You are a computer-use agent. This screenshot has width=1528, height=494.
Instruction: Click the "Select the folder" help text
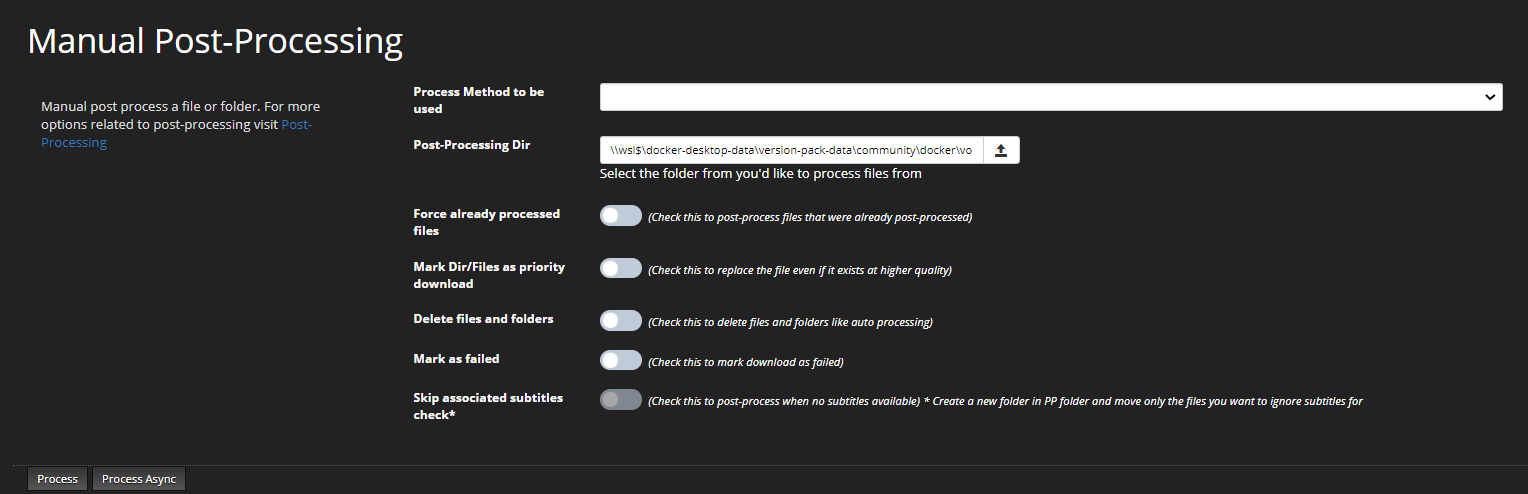pos(760,174)
